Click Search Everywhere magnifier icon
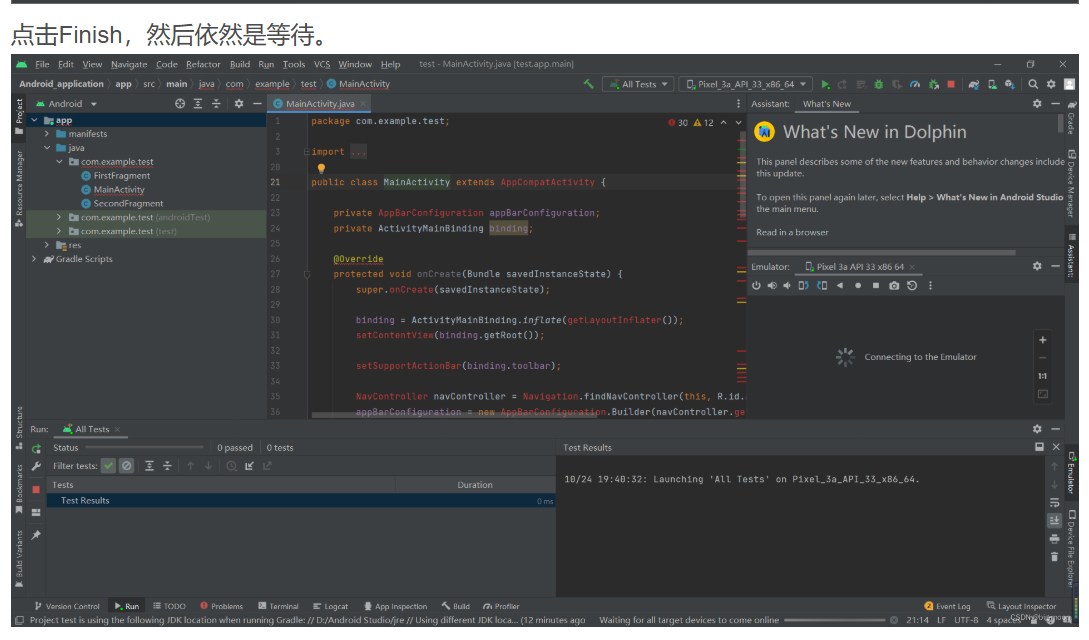Viewport: 1089px width, 640px height. (x=1033, y=84)
